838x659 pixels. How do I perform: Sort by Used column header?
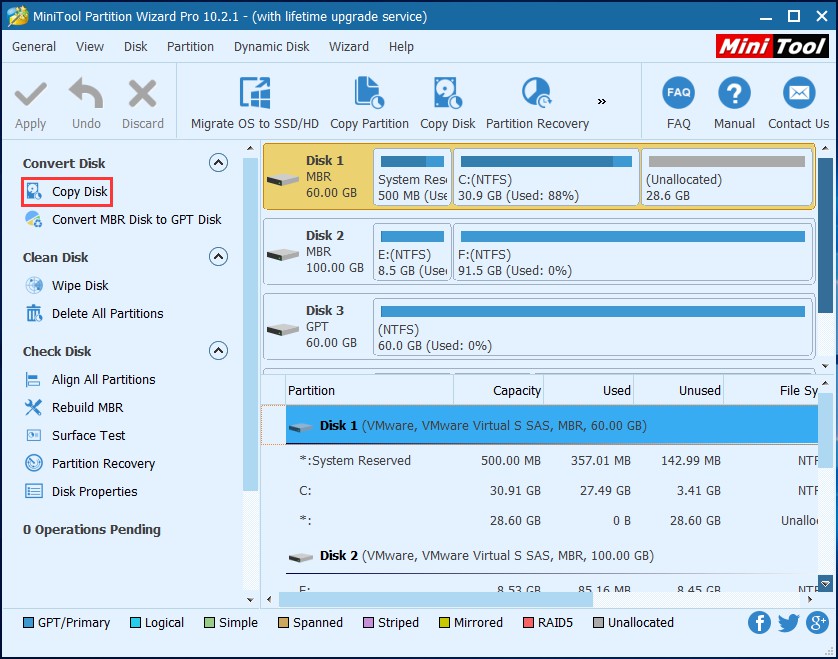point(588,391)
